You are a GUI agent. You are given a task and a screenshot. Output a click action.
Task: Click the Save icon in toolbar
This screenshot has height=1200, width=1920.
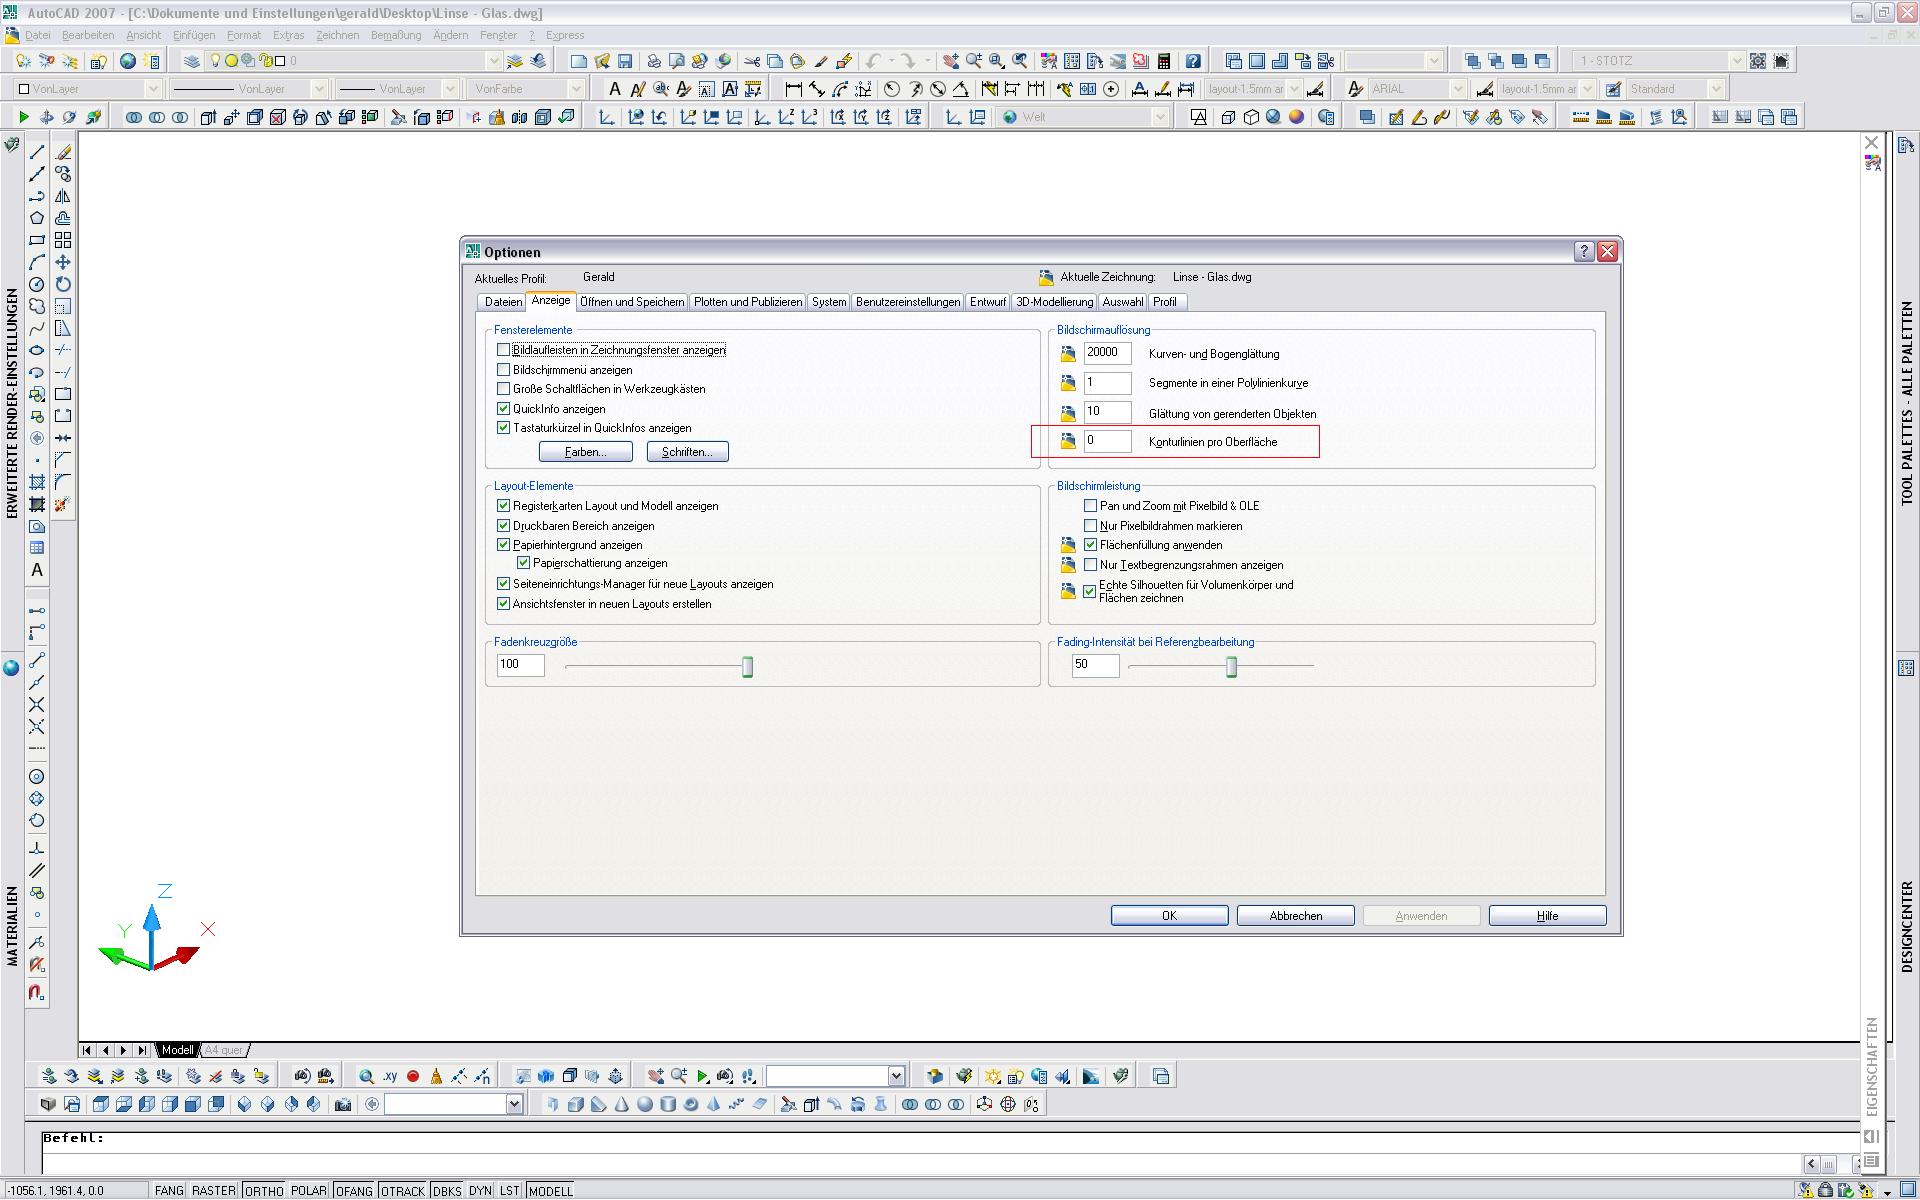click(625, 61)
